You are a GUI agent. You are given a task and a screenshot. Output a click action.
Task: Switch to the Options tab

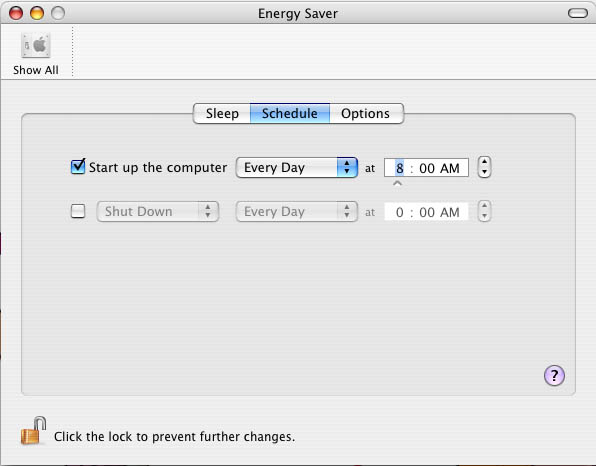click(x=365, y=113)
